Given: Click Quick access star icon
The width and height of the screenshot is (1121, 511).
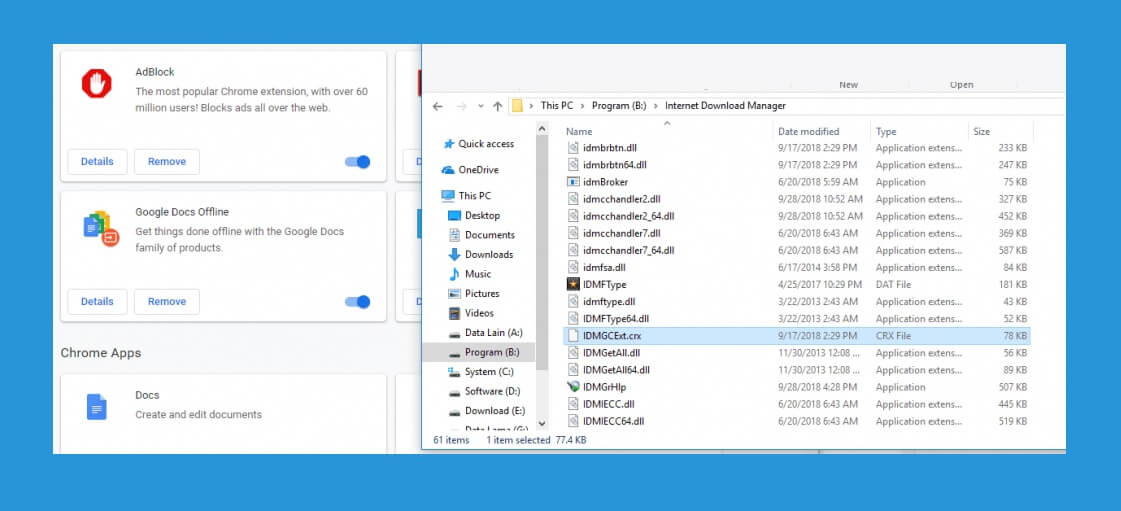Looking at the screenshot, I should 448,144.
